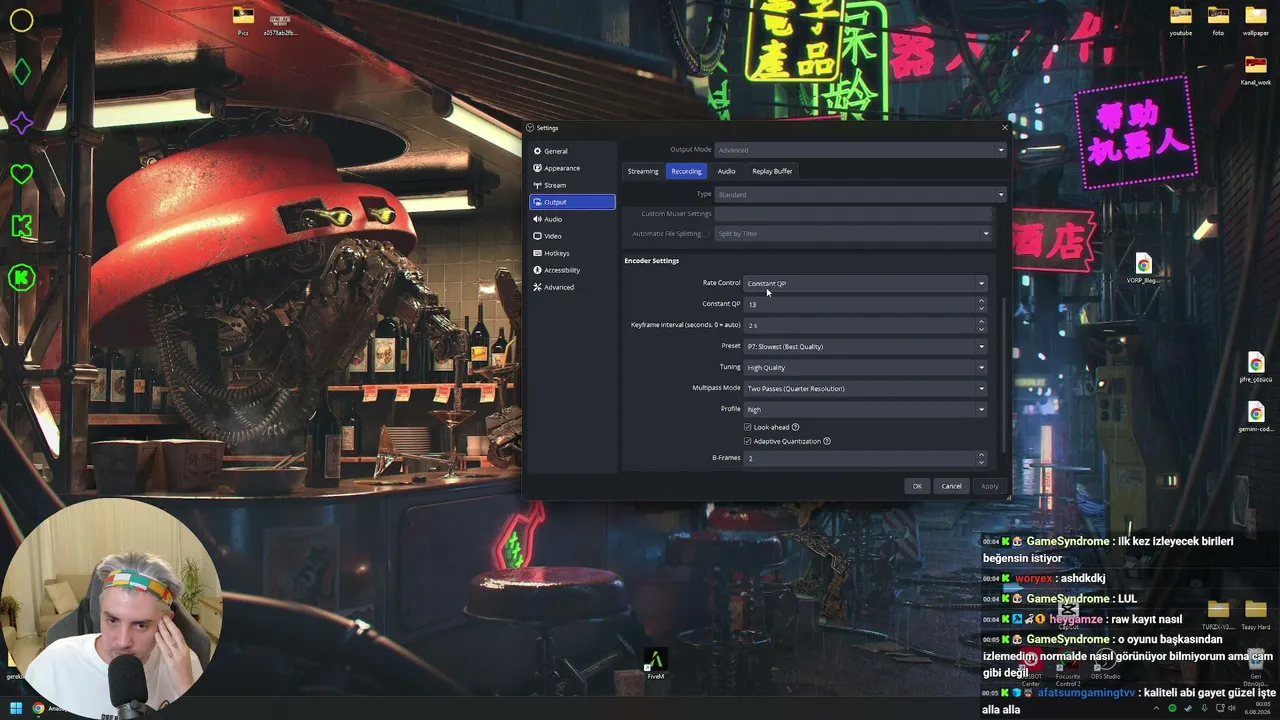Open Hotkeys settings in the sidebar
Viewport: 1280px width, 720px height.
pyautogui.click(x=572, y=253)
